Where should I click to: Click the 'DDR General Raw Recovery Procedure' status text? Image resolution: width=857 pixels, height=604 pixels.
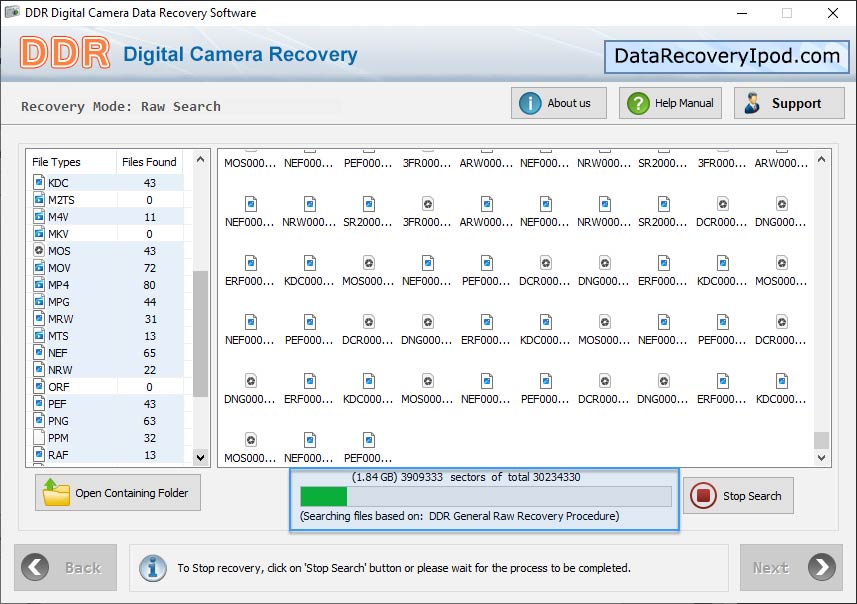[524, 516]
